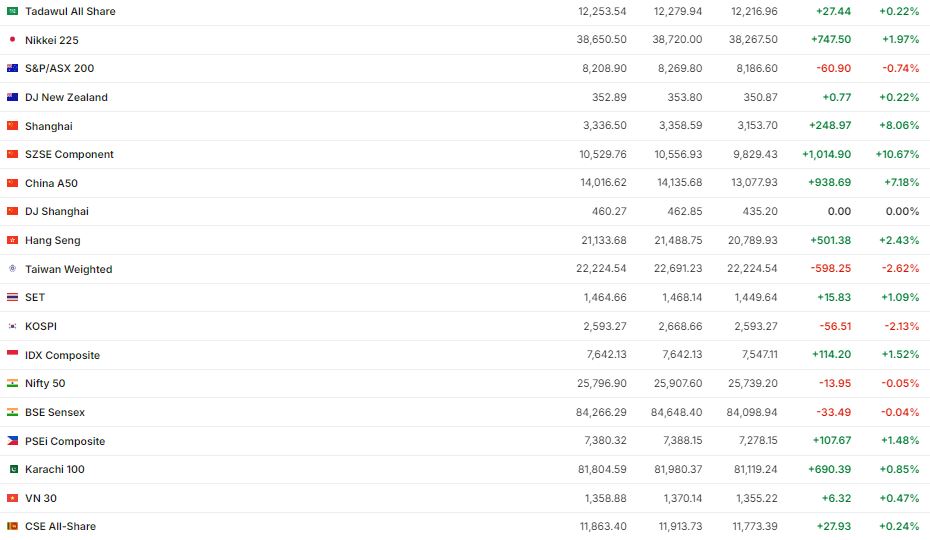Click the DJ New Zealand index name

(x=66, y=97)
